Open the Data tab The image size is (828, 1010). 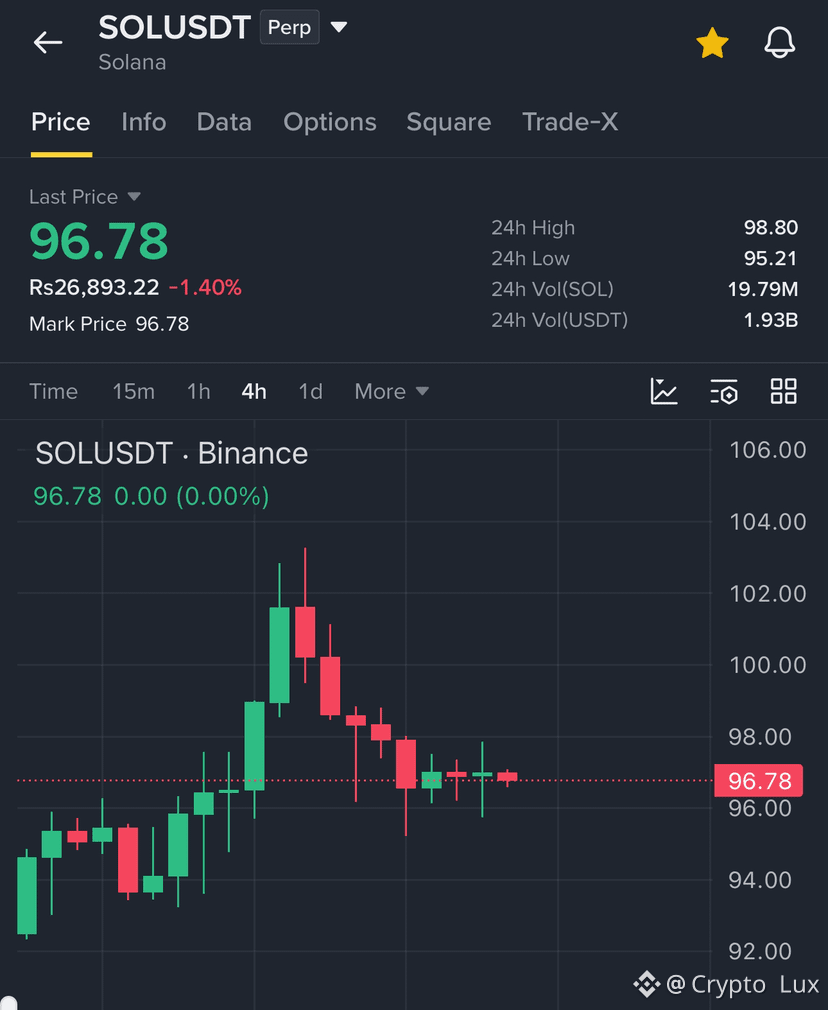[x=224, y=122]
